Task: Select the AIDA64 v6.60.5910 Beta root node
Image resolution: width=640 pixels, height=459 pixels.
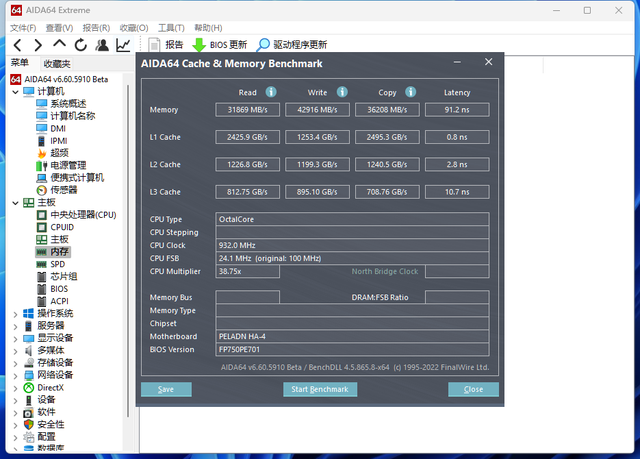Action: pos(59,79)
